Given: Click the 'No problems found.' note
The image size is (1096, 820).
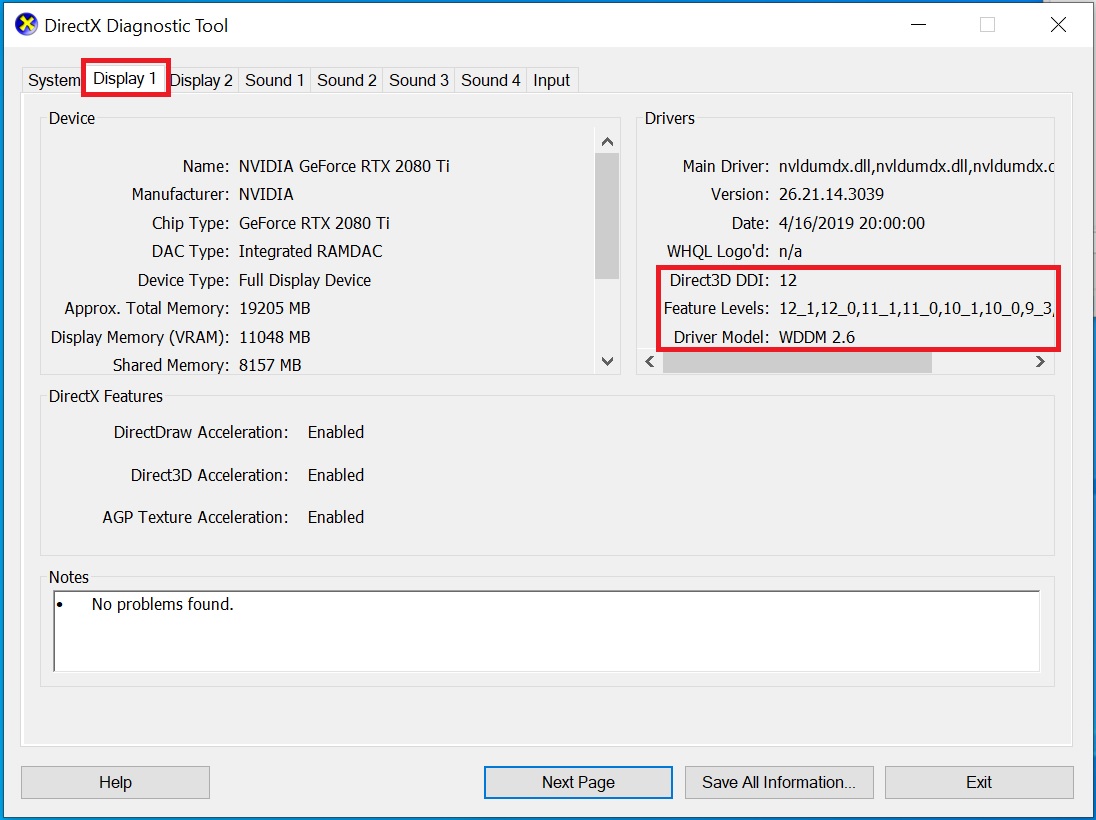Looking at the screenshot, I should coord(162,604).
